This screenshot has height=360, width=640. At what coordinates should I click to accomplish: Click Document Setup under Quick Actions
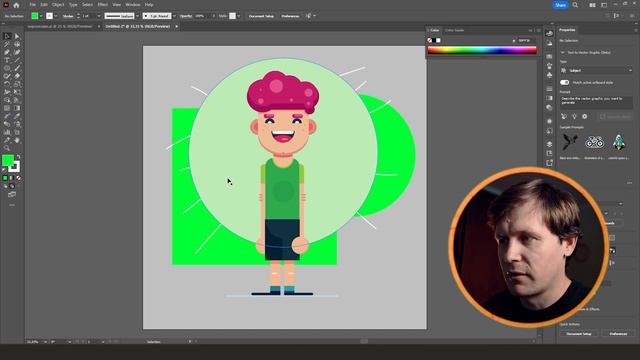579,334
